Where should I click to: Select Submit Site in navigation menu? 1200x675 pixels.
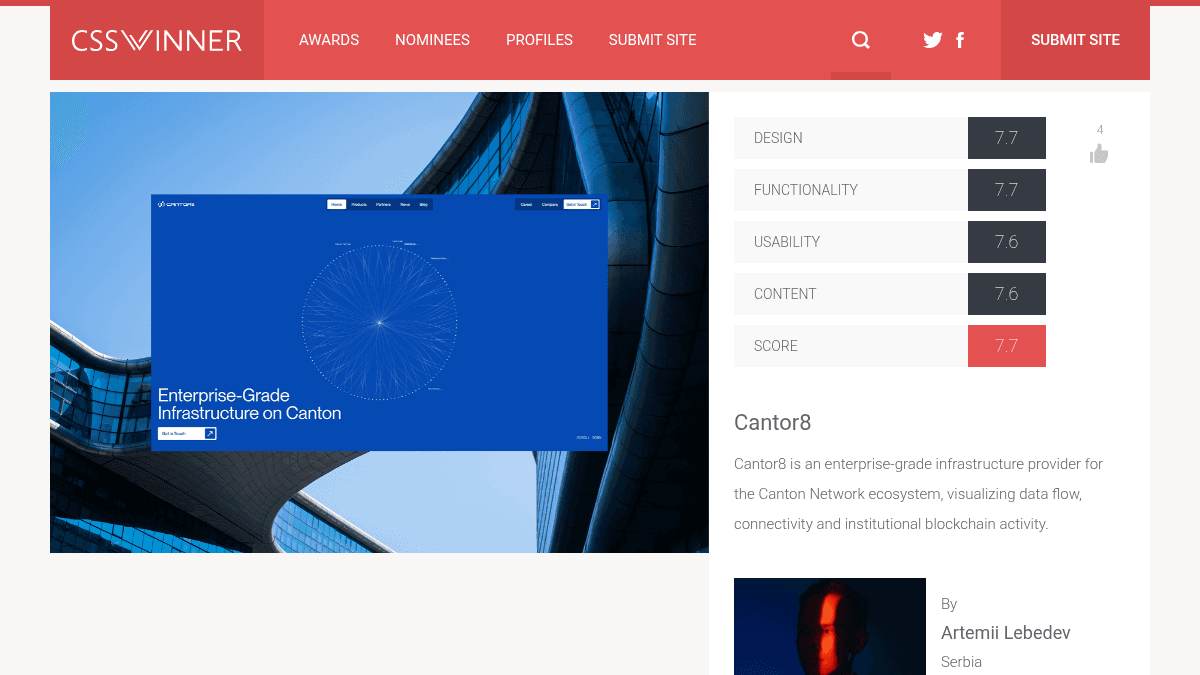click(652, 40)
